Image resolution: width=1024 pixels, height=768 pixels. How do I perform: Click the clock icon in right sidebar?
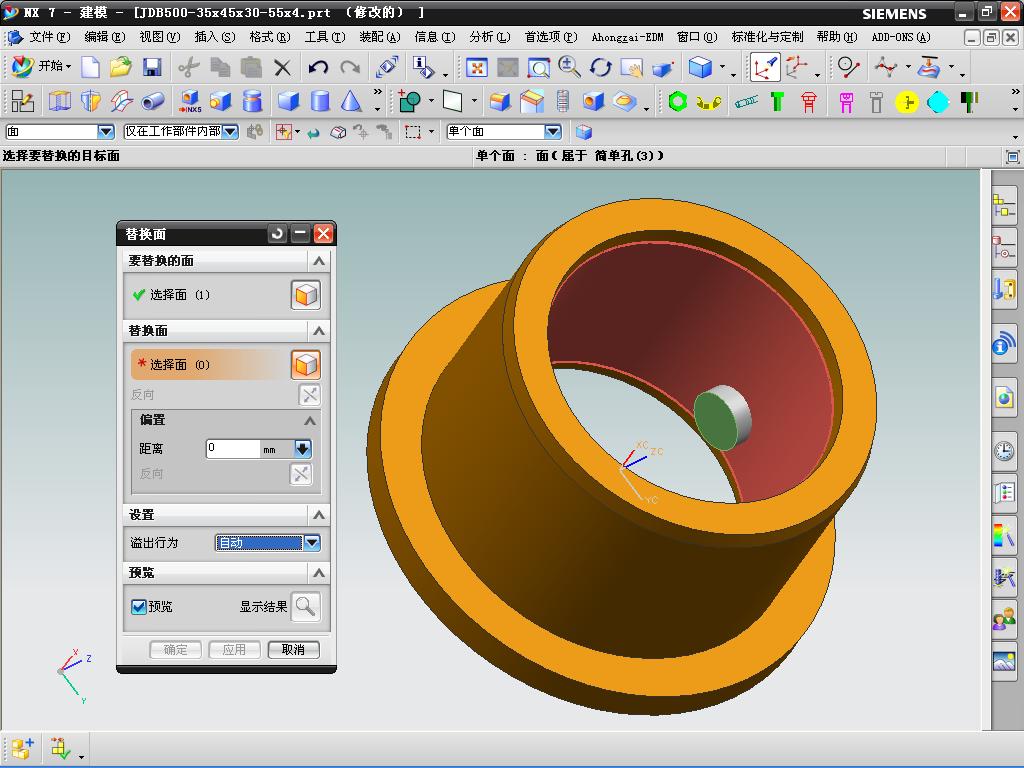(x=1004, y=451)
